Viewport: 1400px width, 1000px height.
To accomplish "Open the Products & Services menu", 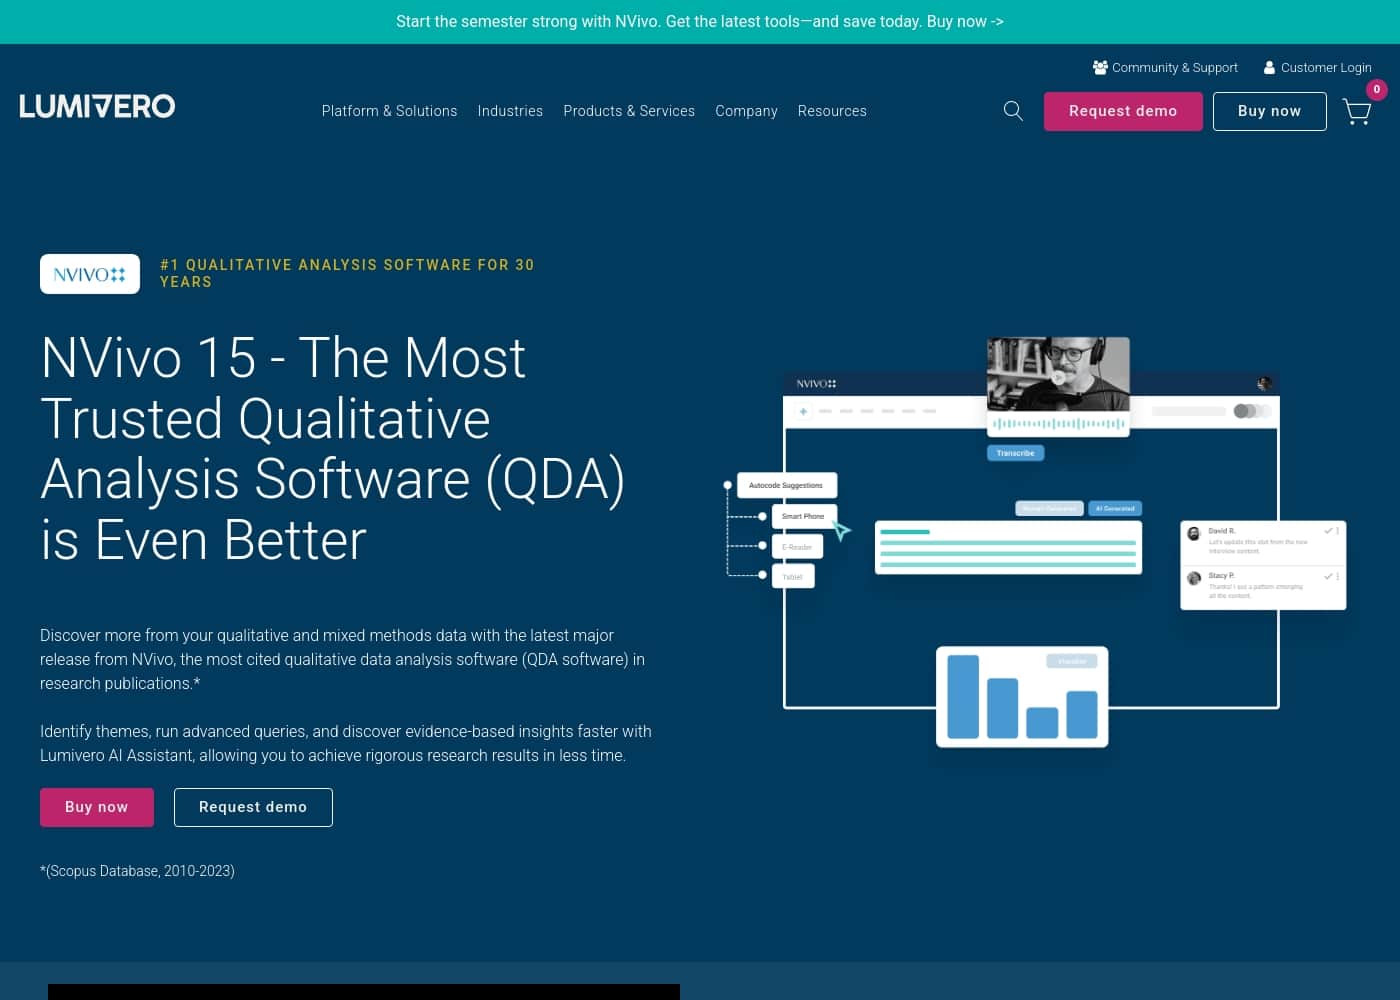I will click(629, 111).
